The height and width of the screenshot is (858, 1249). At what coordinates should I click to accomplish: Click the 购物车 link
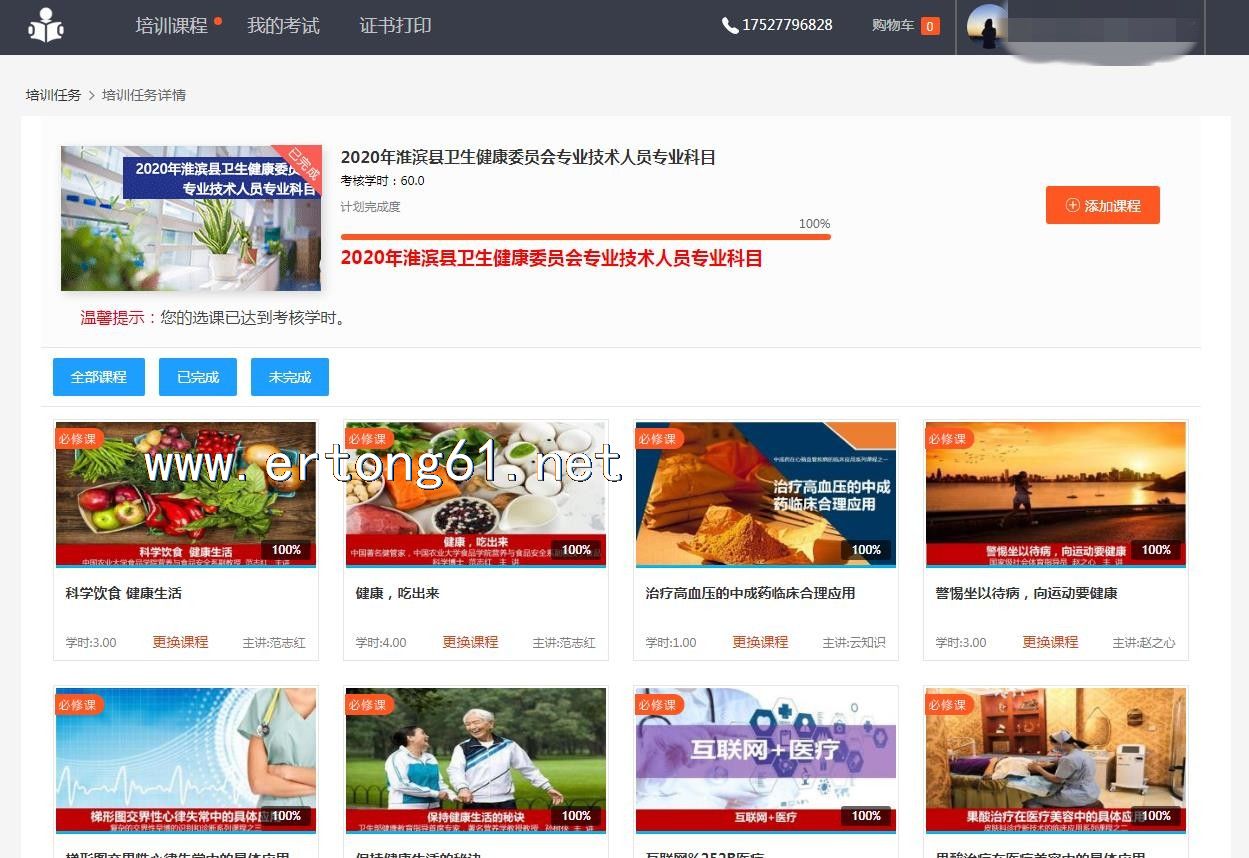click(892, 26)
